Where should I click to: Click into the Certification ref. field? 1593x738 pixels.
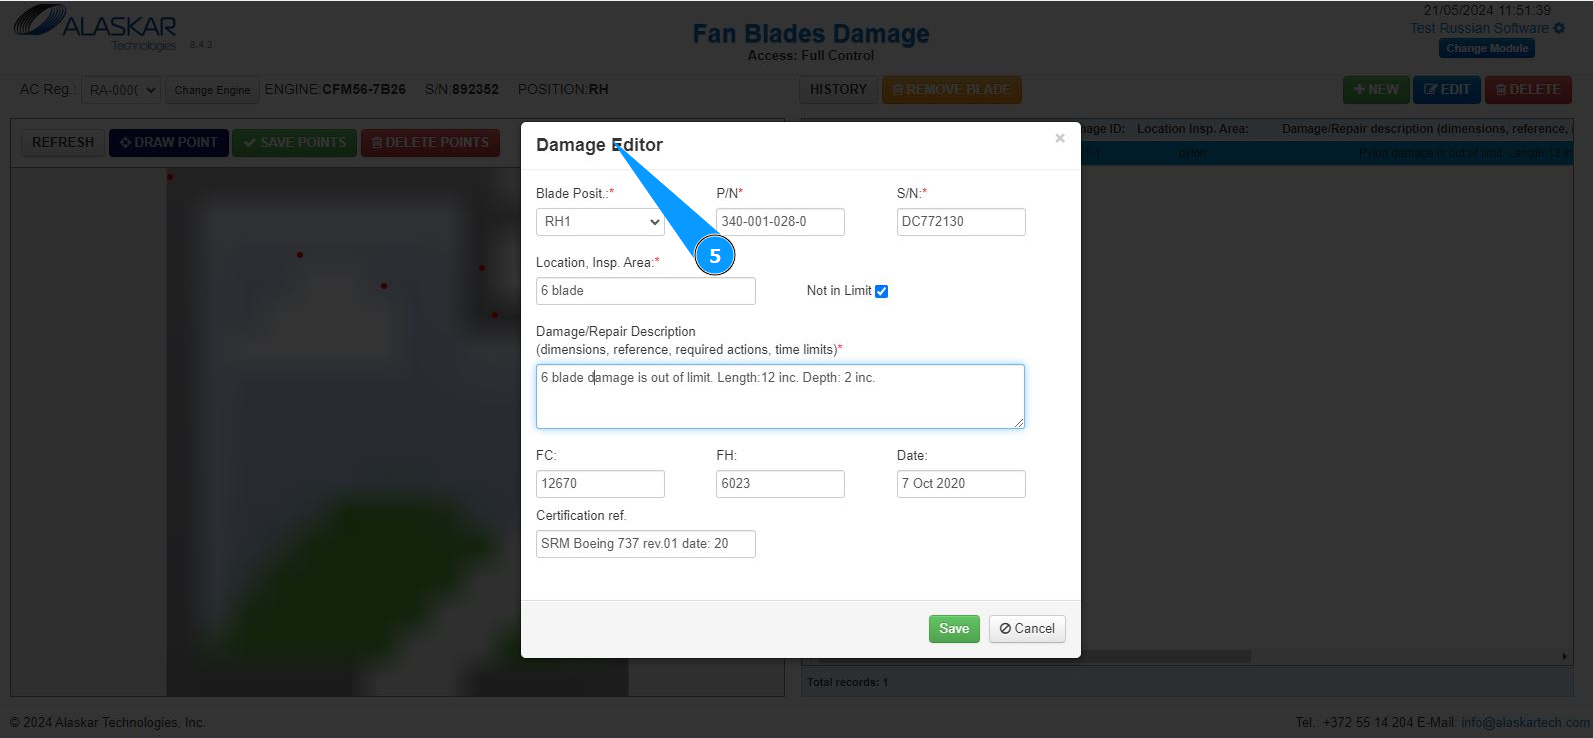click(x=645, y=544)
